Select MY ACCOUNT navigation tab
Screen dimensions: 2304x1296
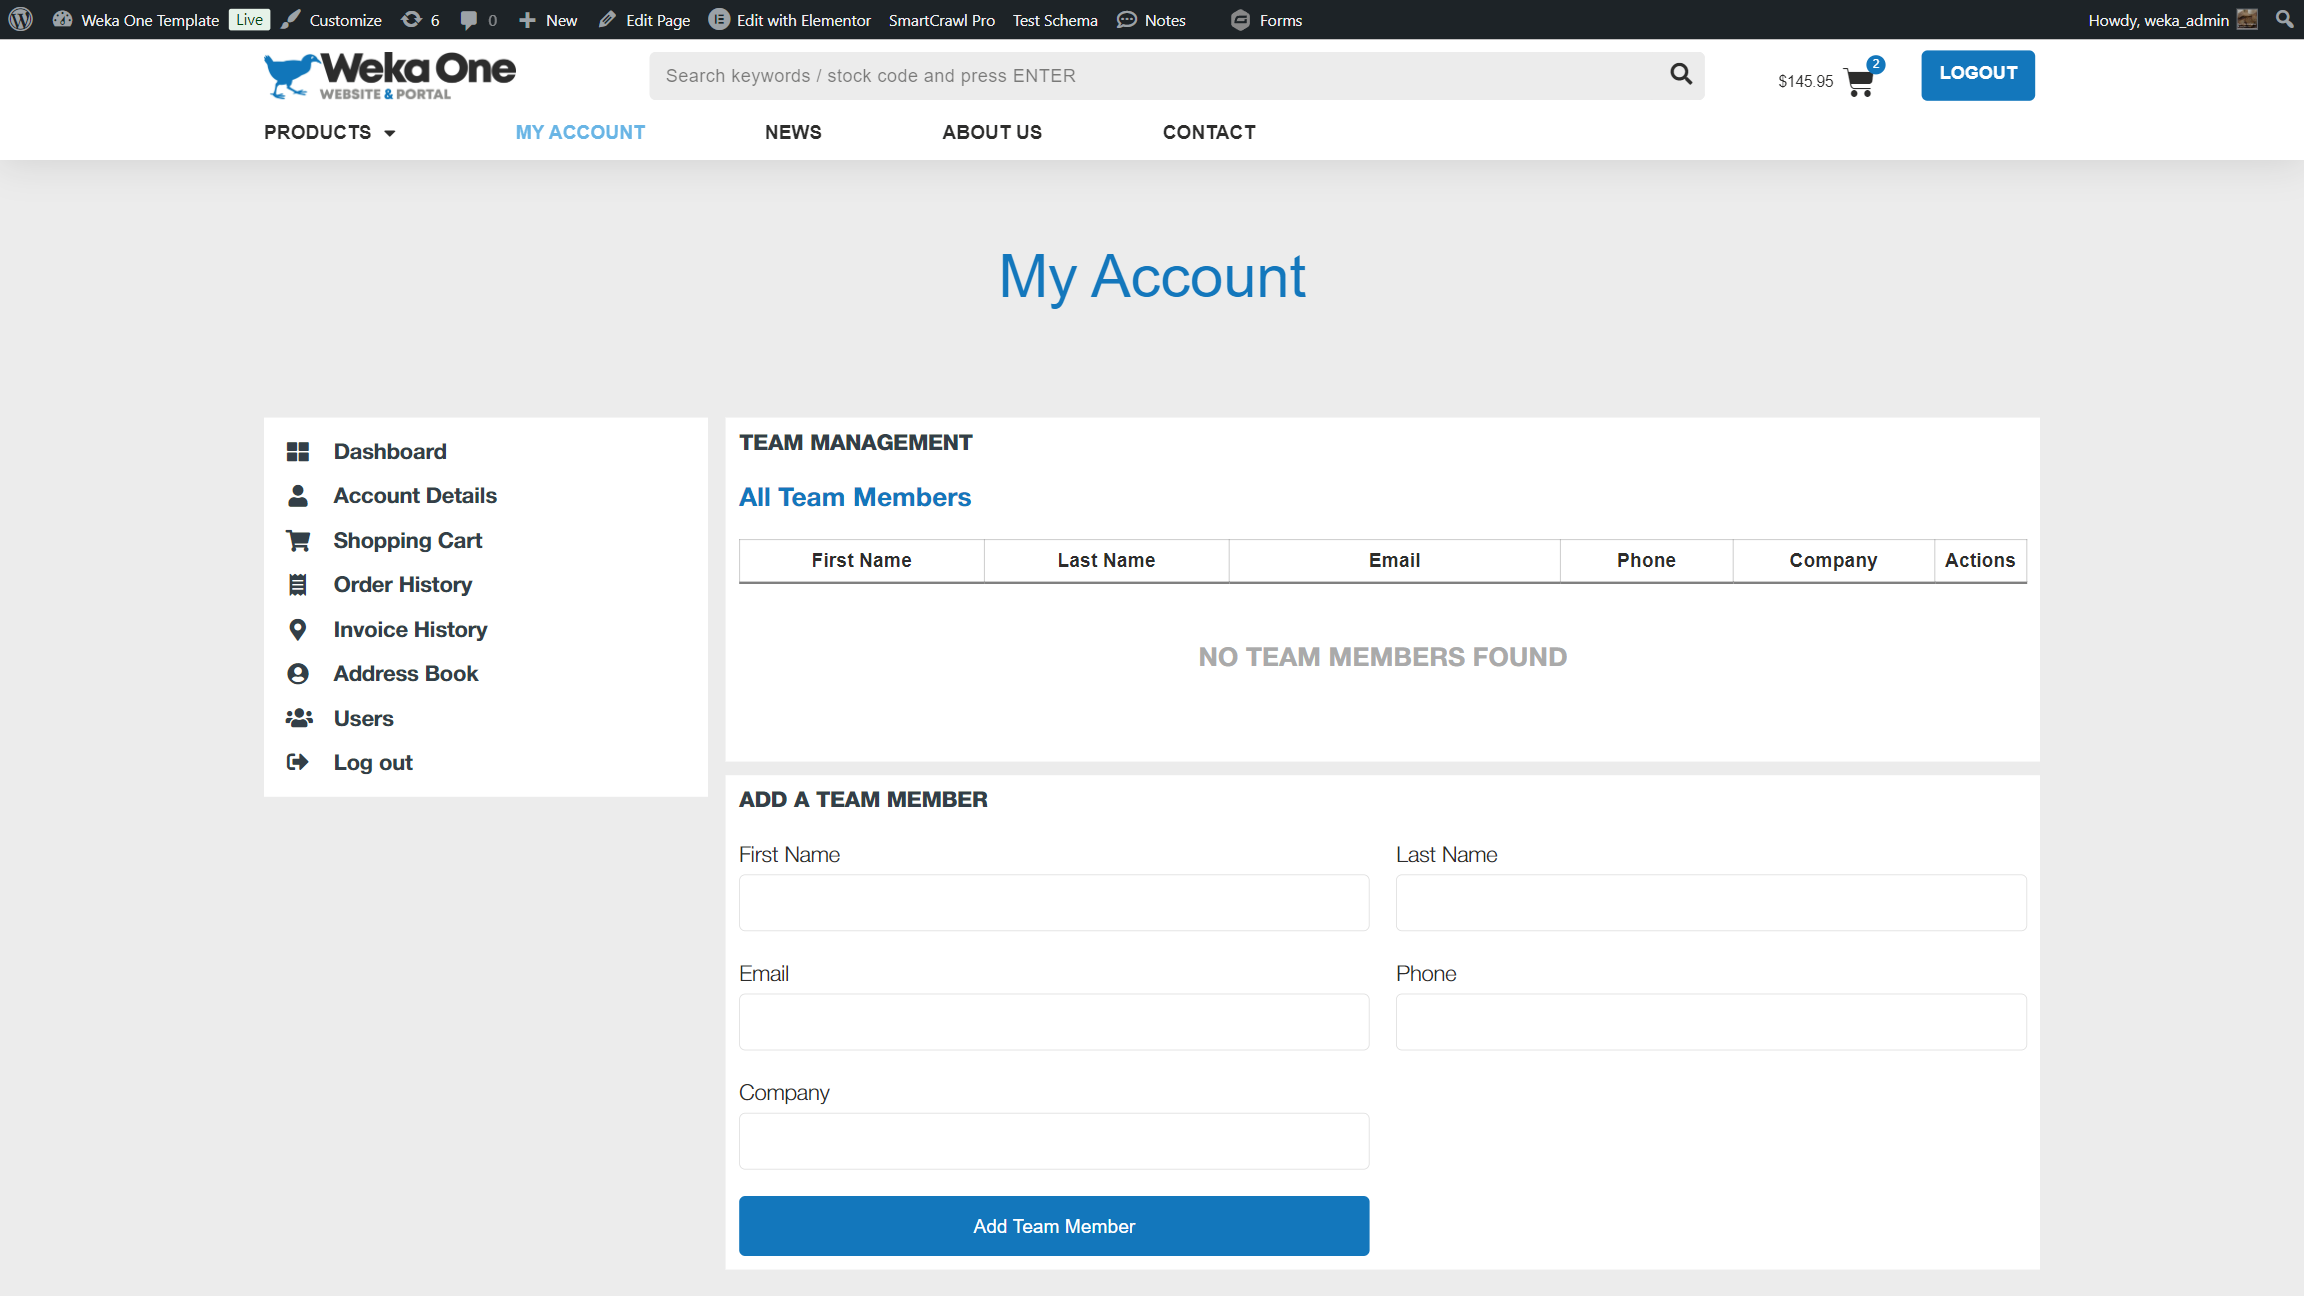(x=579, y=133)
